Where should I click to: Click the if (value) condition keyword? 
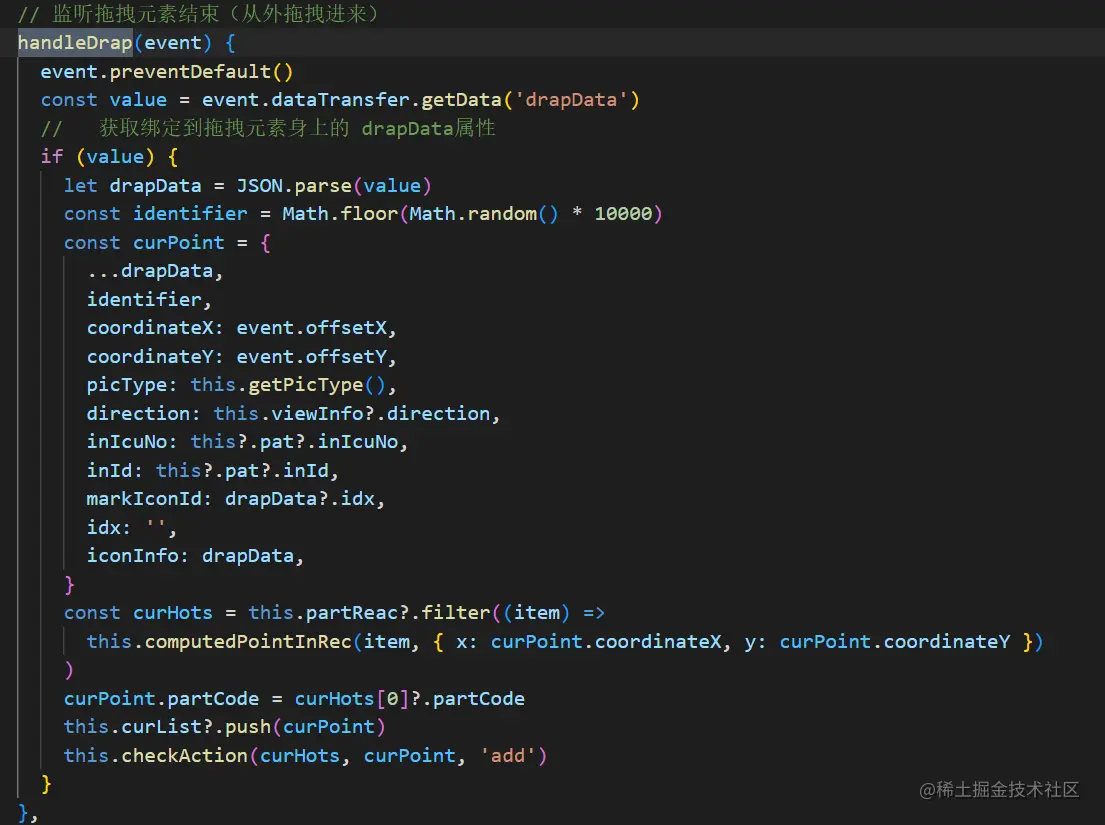pos(51,156)
